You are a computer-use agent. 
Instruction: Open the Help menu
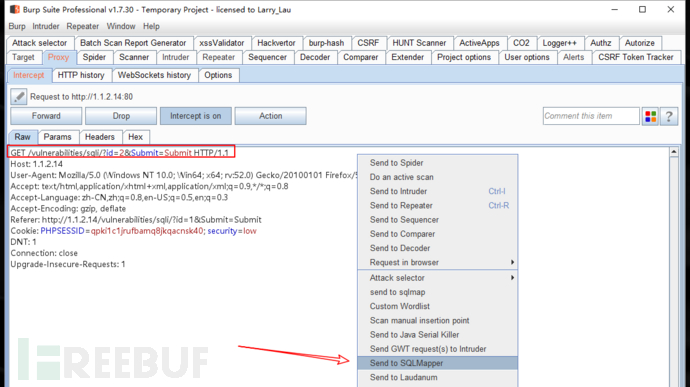pos(151,26)
